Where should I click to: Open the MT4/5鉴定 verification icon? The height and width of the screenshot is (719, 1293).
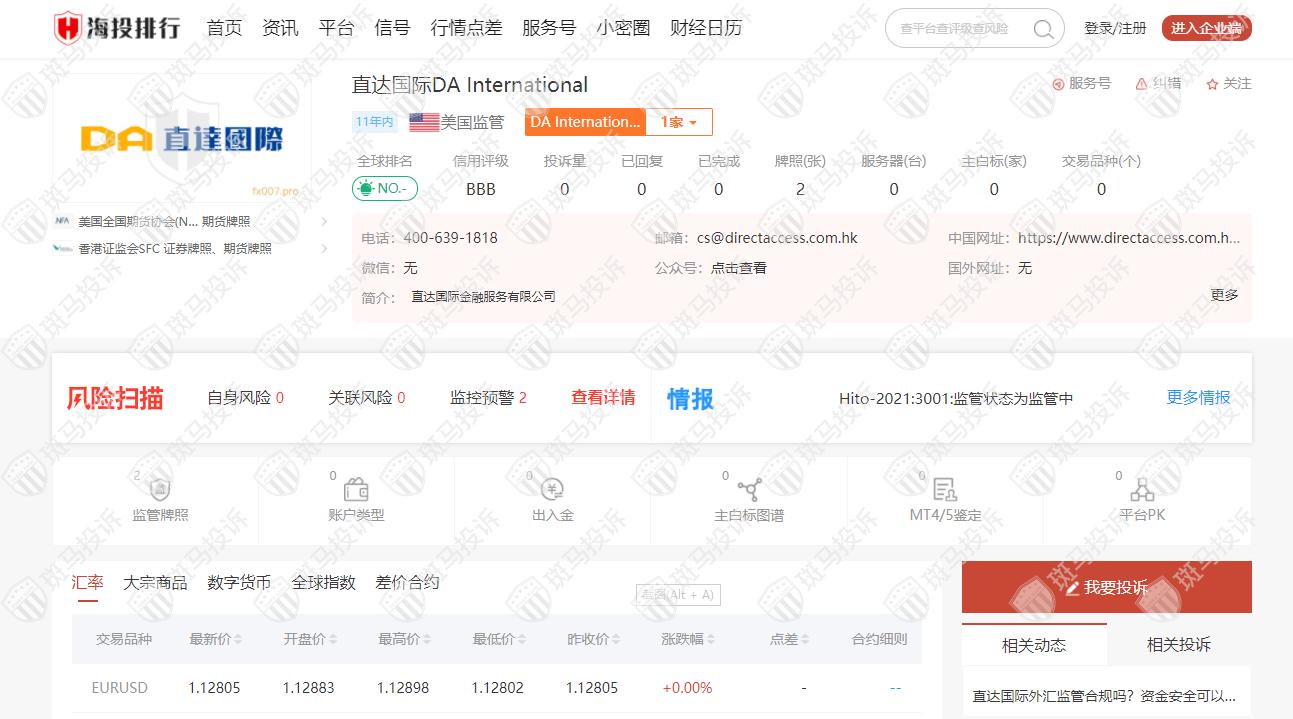pos(944,490)
